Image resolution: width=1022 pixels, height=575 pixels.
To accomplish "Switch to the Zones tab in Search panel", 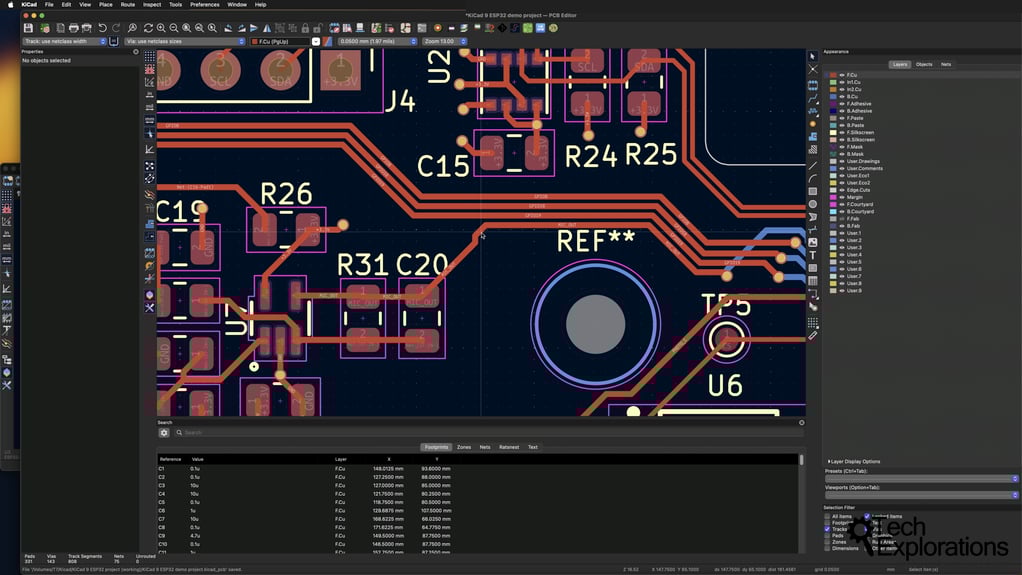I will click(464, 447).
